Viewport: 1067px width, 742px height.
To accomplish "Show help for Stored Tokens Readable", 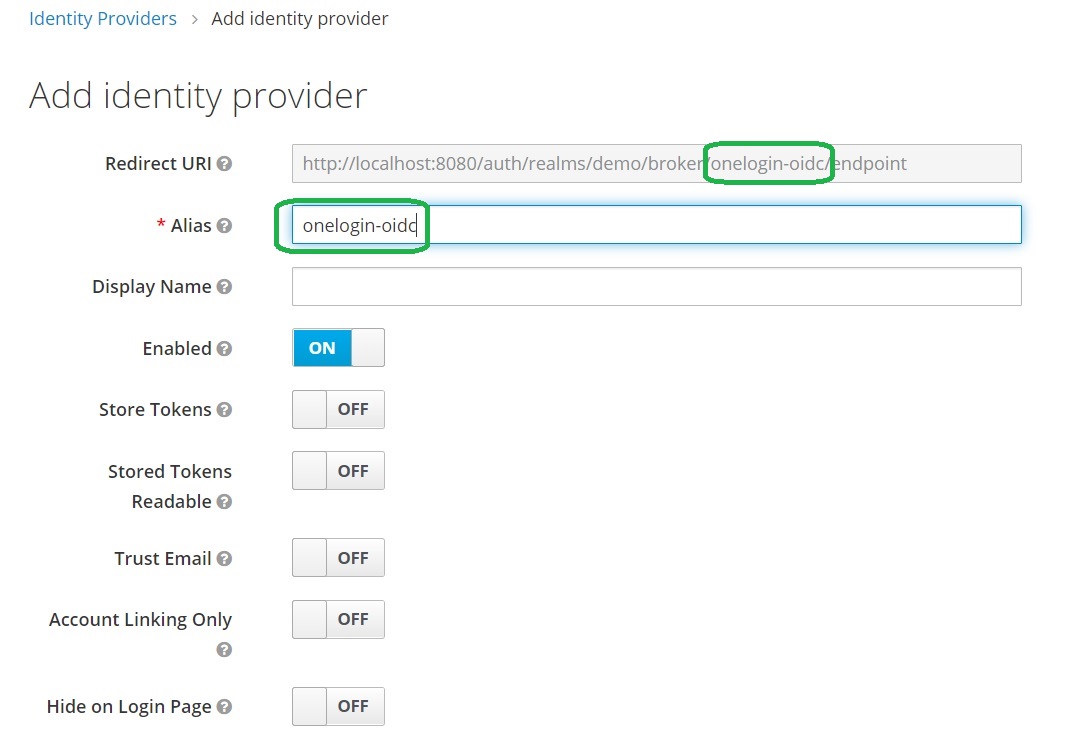I will [224, 502].
